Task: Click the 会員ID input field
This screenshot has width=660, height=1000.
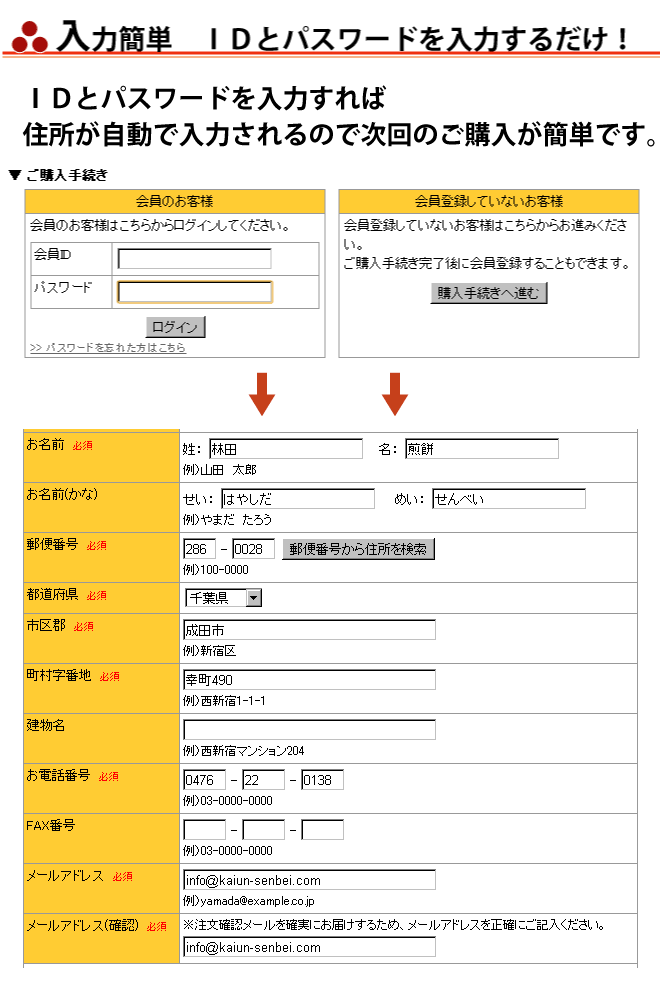Action: pos(194,258)
